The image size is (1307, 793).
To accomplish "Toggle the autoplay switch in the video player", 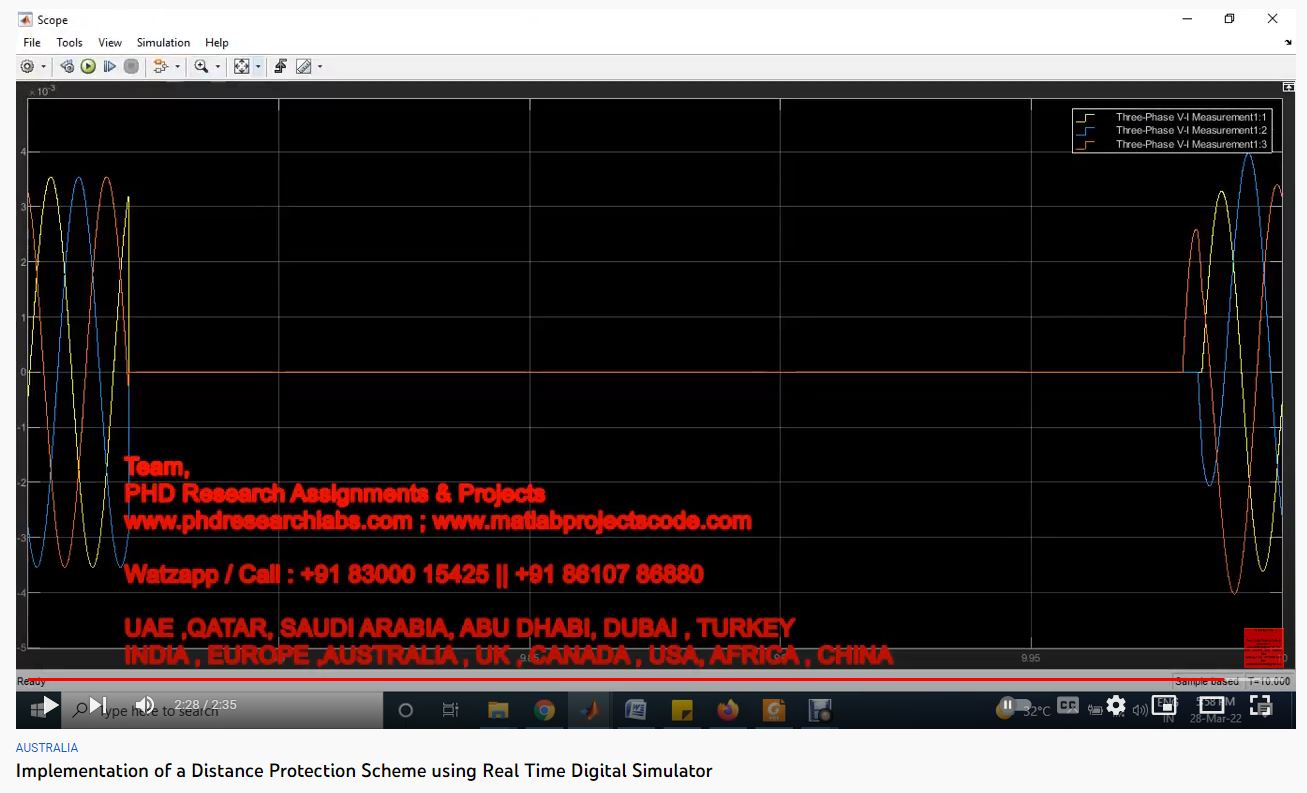I will point(1013,706).
